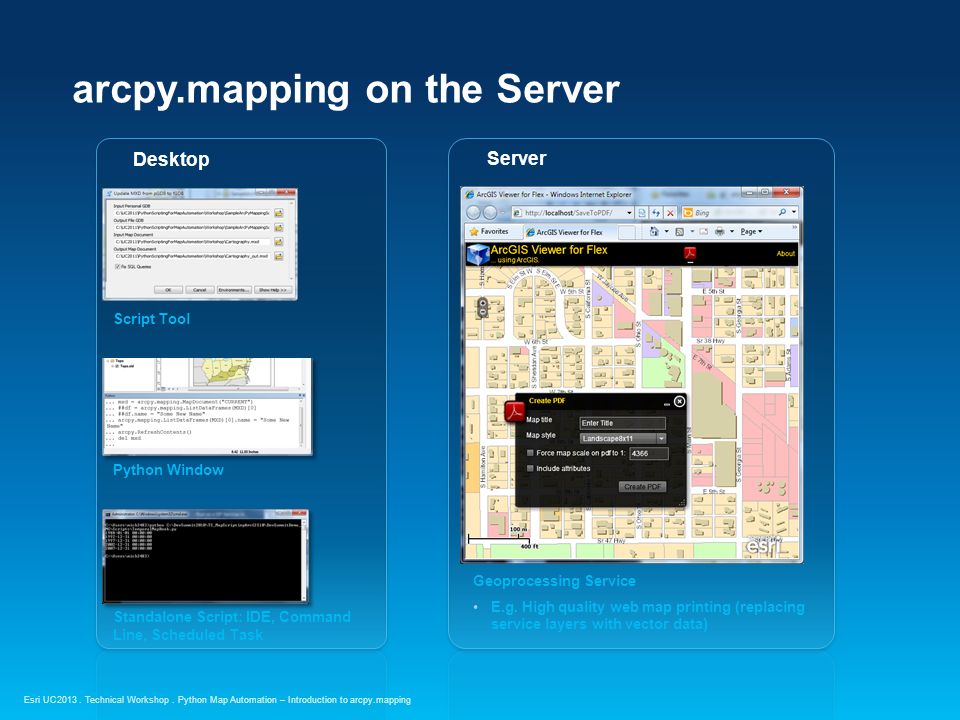
Task: Click the Compatibility View page icon
Action: click(641, 212)
